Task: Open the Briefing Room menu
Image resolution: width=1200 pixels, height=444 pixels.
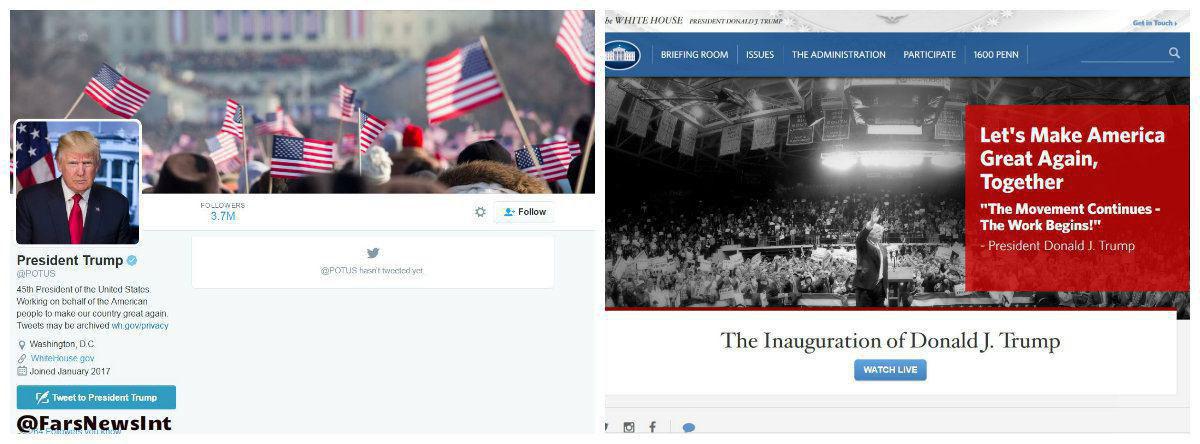Action: 695,55
